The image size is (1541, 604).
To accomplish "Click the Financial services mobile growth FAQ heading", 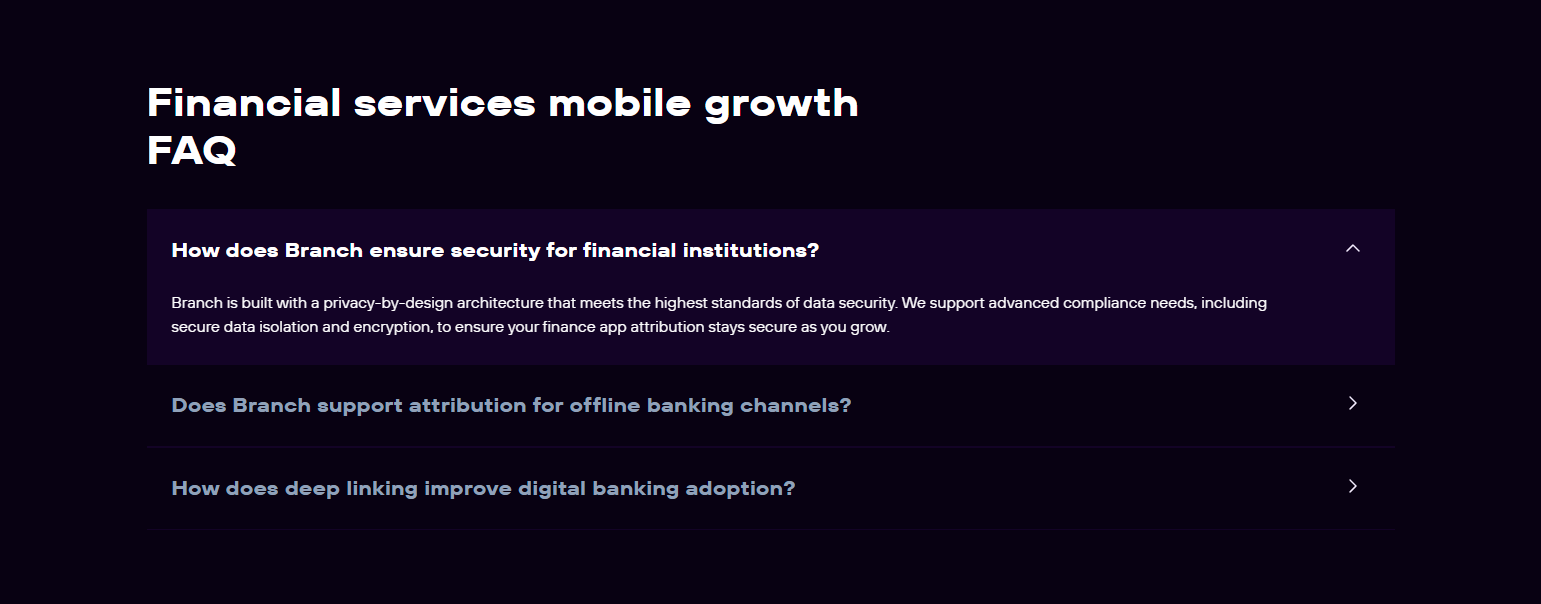I will (502, 125).
